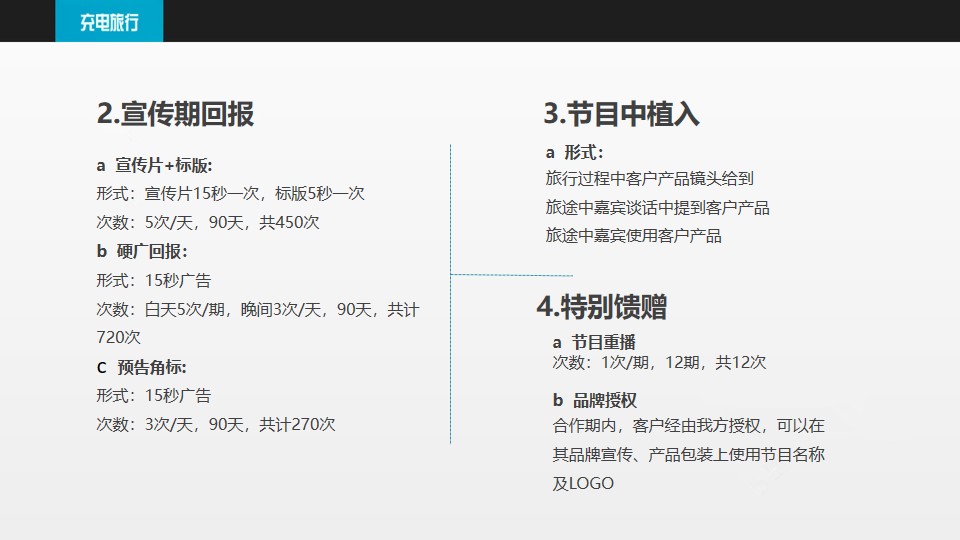Click line 合作期内，客户经由我方授权，可以在
Viewport: 960px width, 540px height.
click(x=688, y=426)
